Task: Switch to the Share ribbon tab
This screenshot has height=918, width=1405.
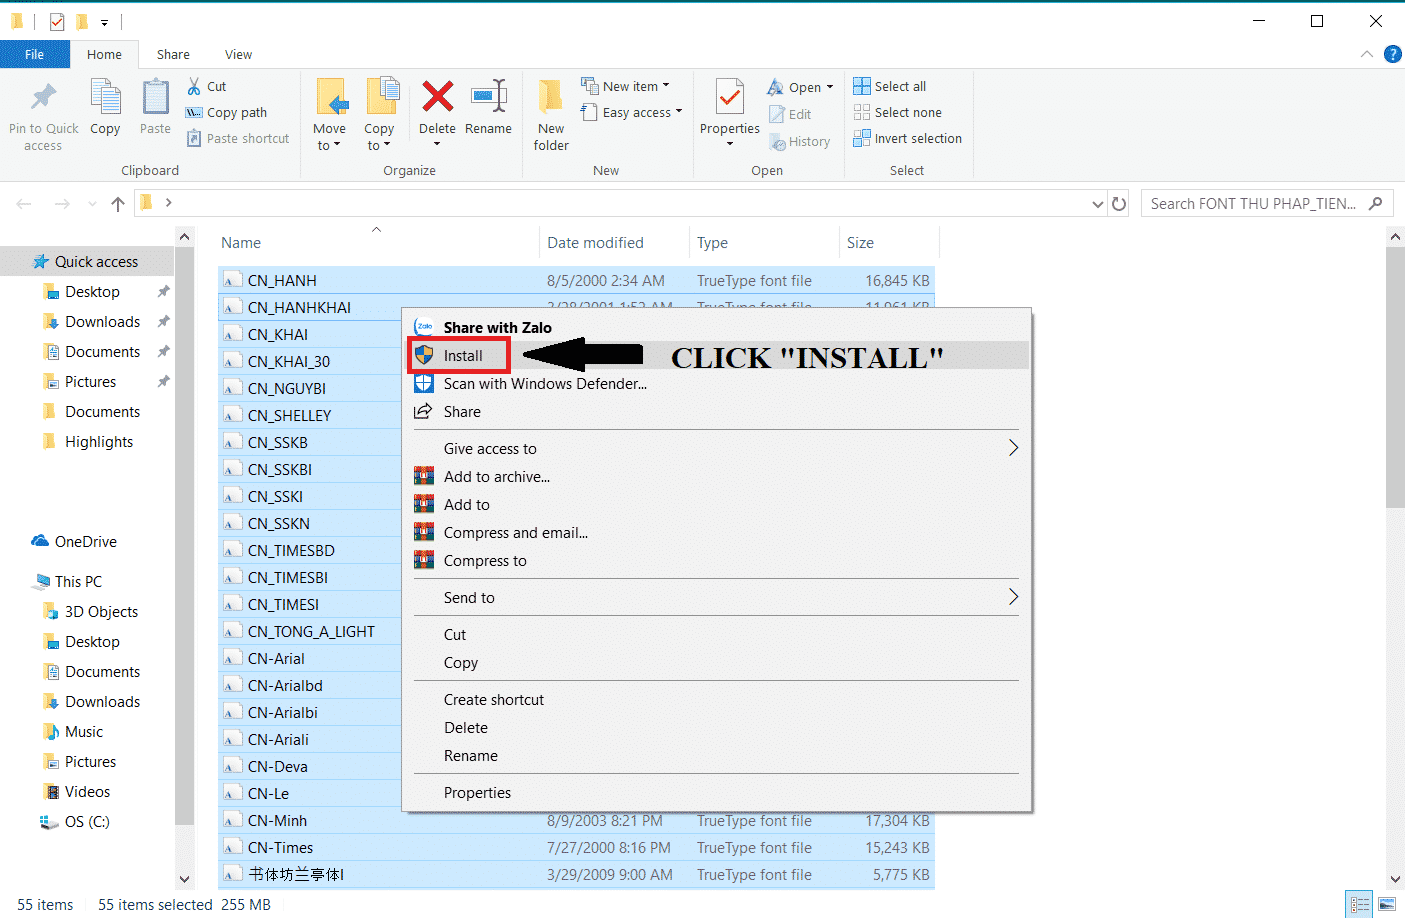Action: (173, 54)
